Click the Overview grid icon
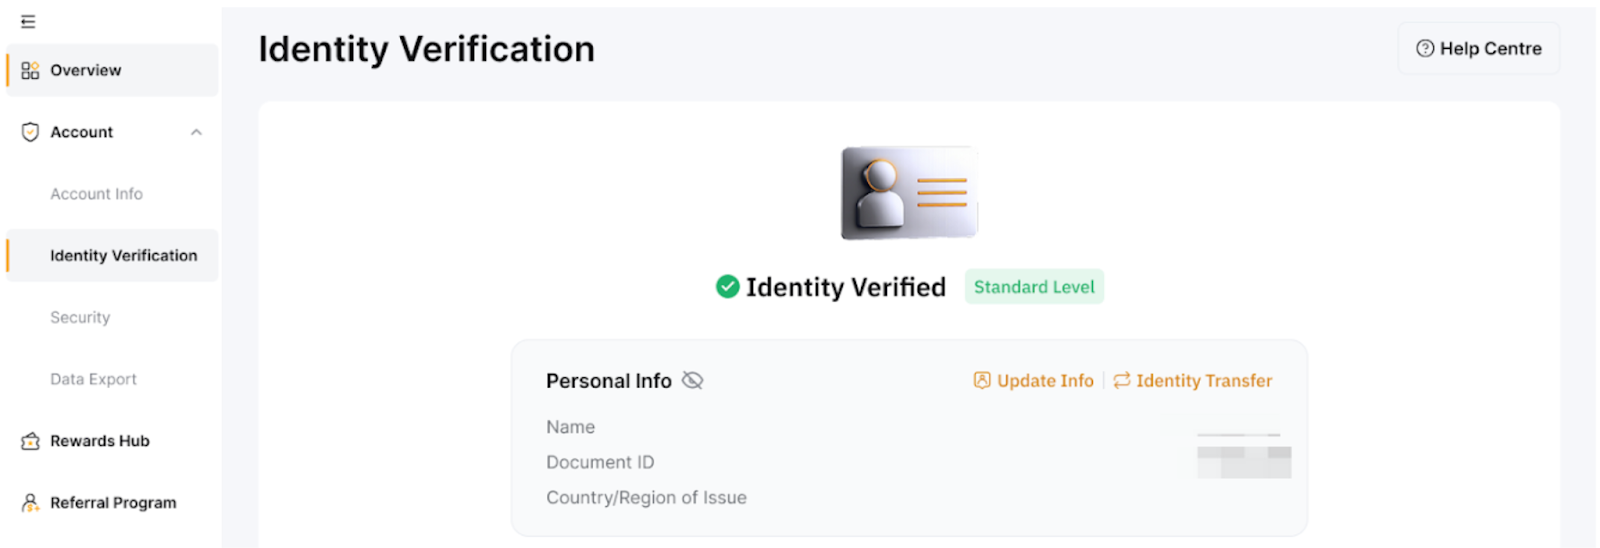 (x=30, y=70)
